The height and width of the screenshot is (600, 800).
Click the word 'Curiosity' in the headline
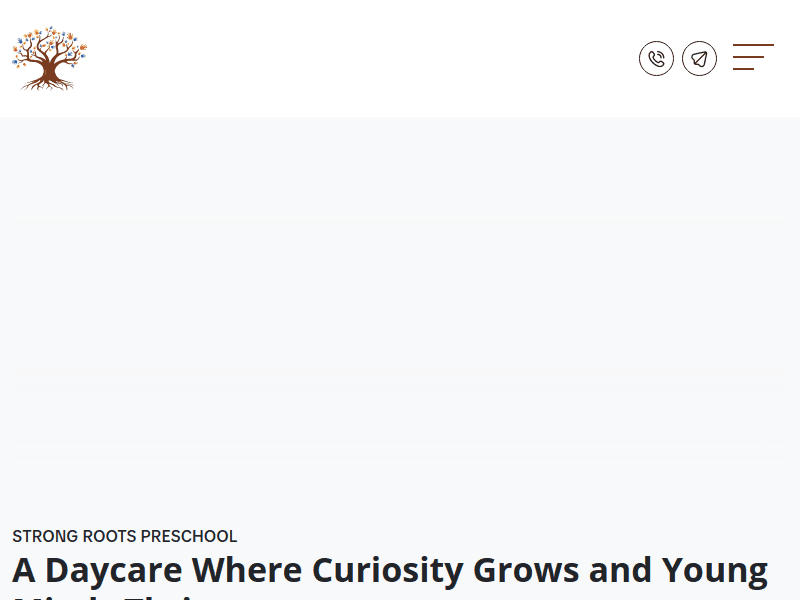(x=388, y=570)
